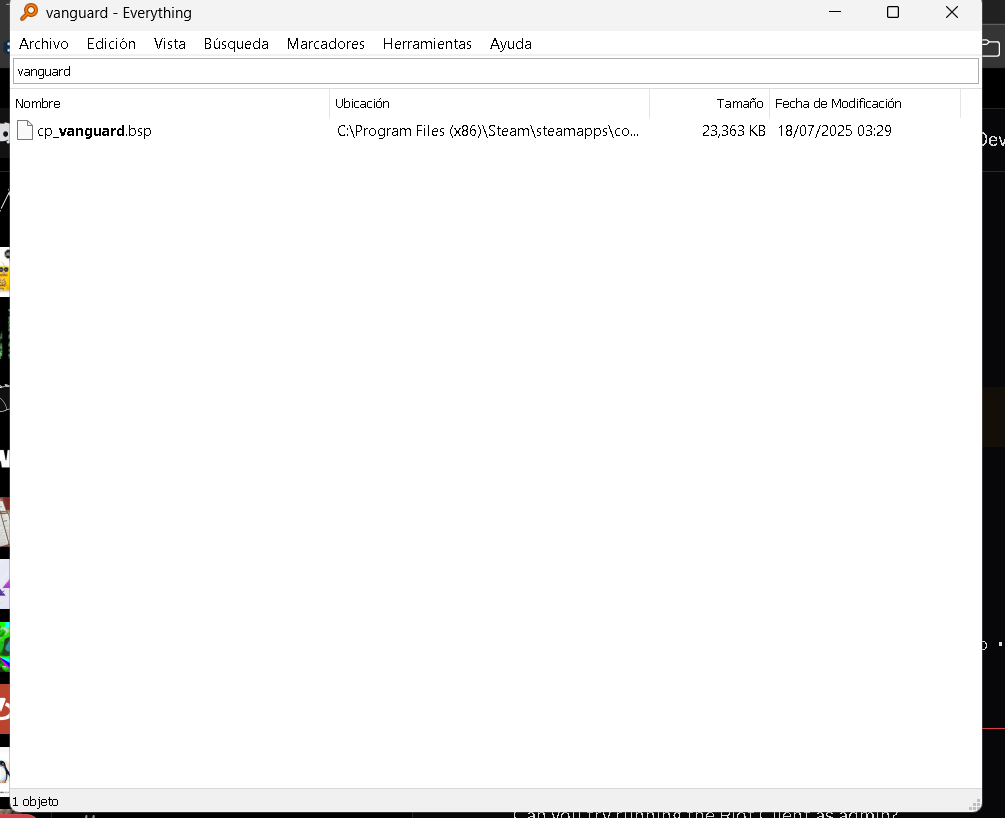Open the Búsqueda menu
Image resolution: width=1005 pixels, height=818 pixels.
click(236, 44)
